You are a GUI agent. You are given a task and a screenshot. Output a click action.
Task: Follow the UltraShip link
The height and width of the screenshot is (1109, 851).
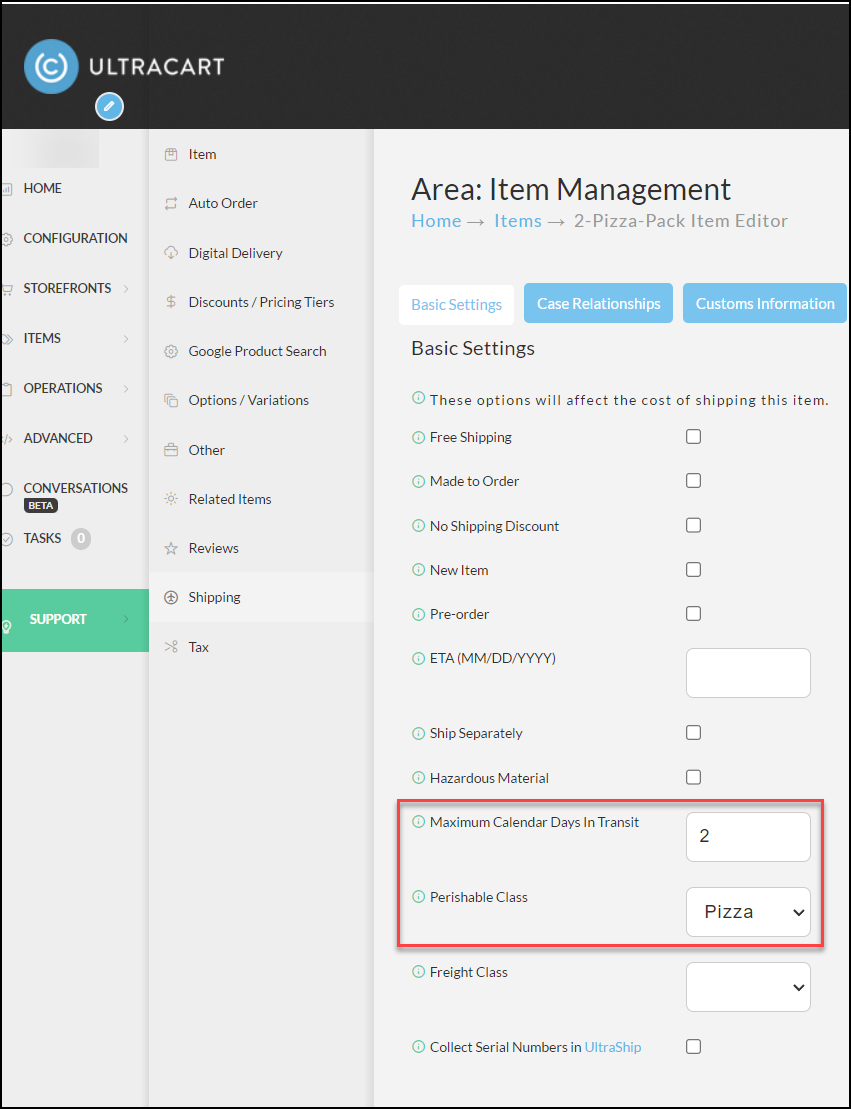[x=613, y=1047]
